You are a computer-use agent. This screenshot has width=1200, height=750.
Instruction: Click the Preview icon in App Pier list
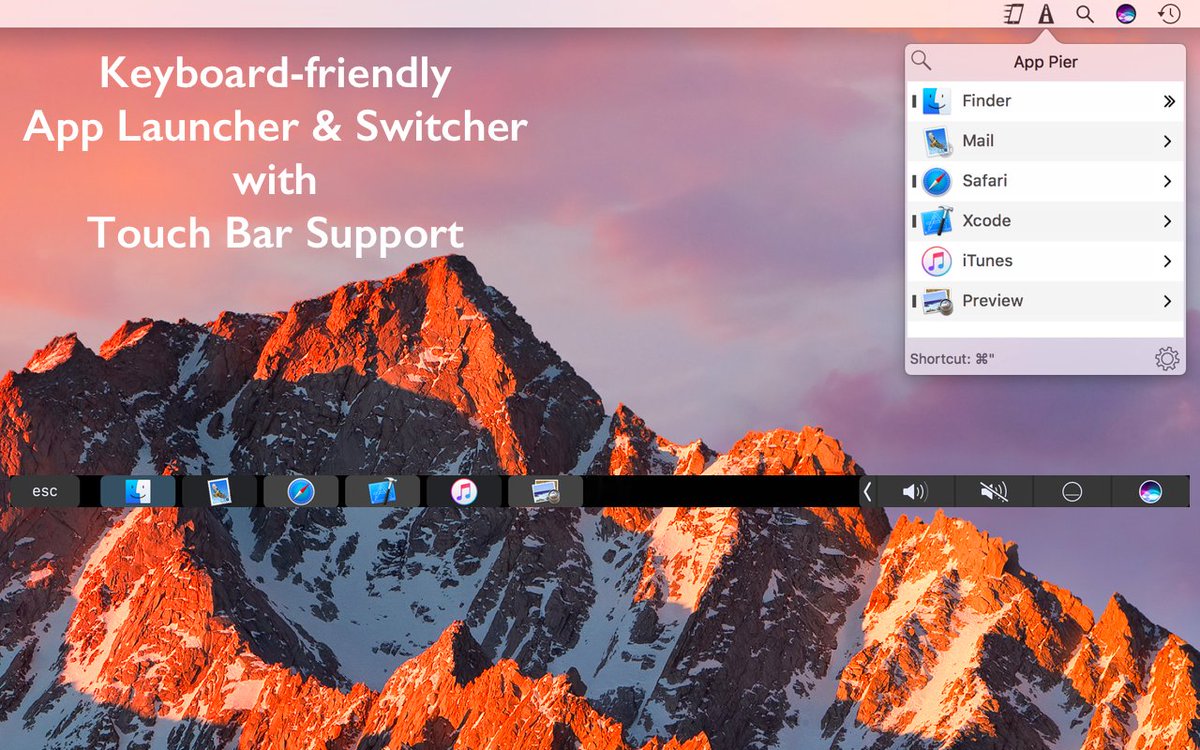pos(936,301)
